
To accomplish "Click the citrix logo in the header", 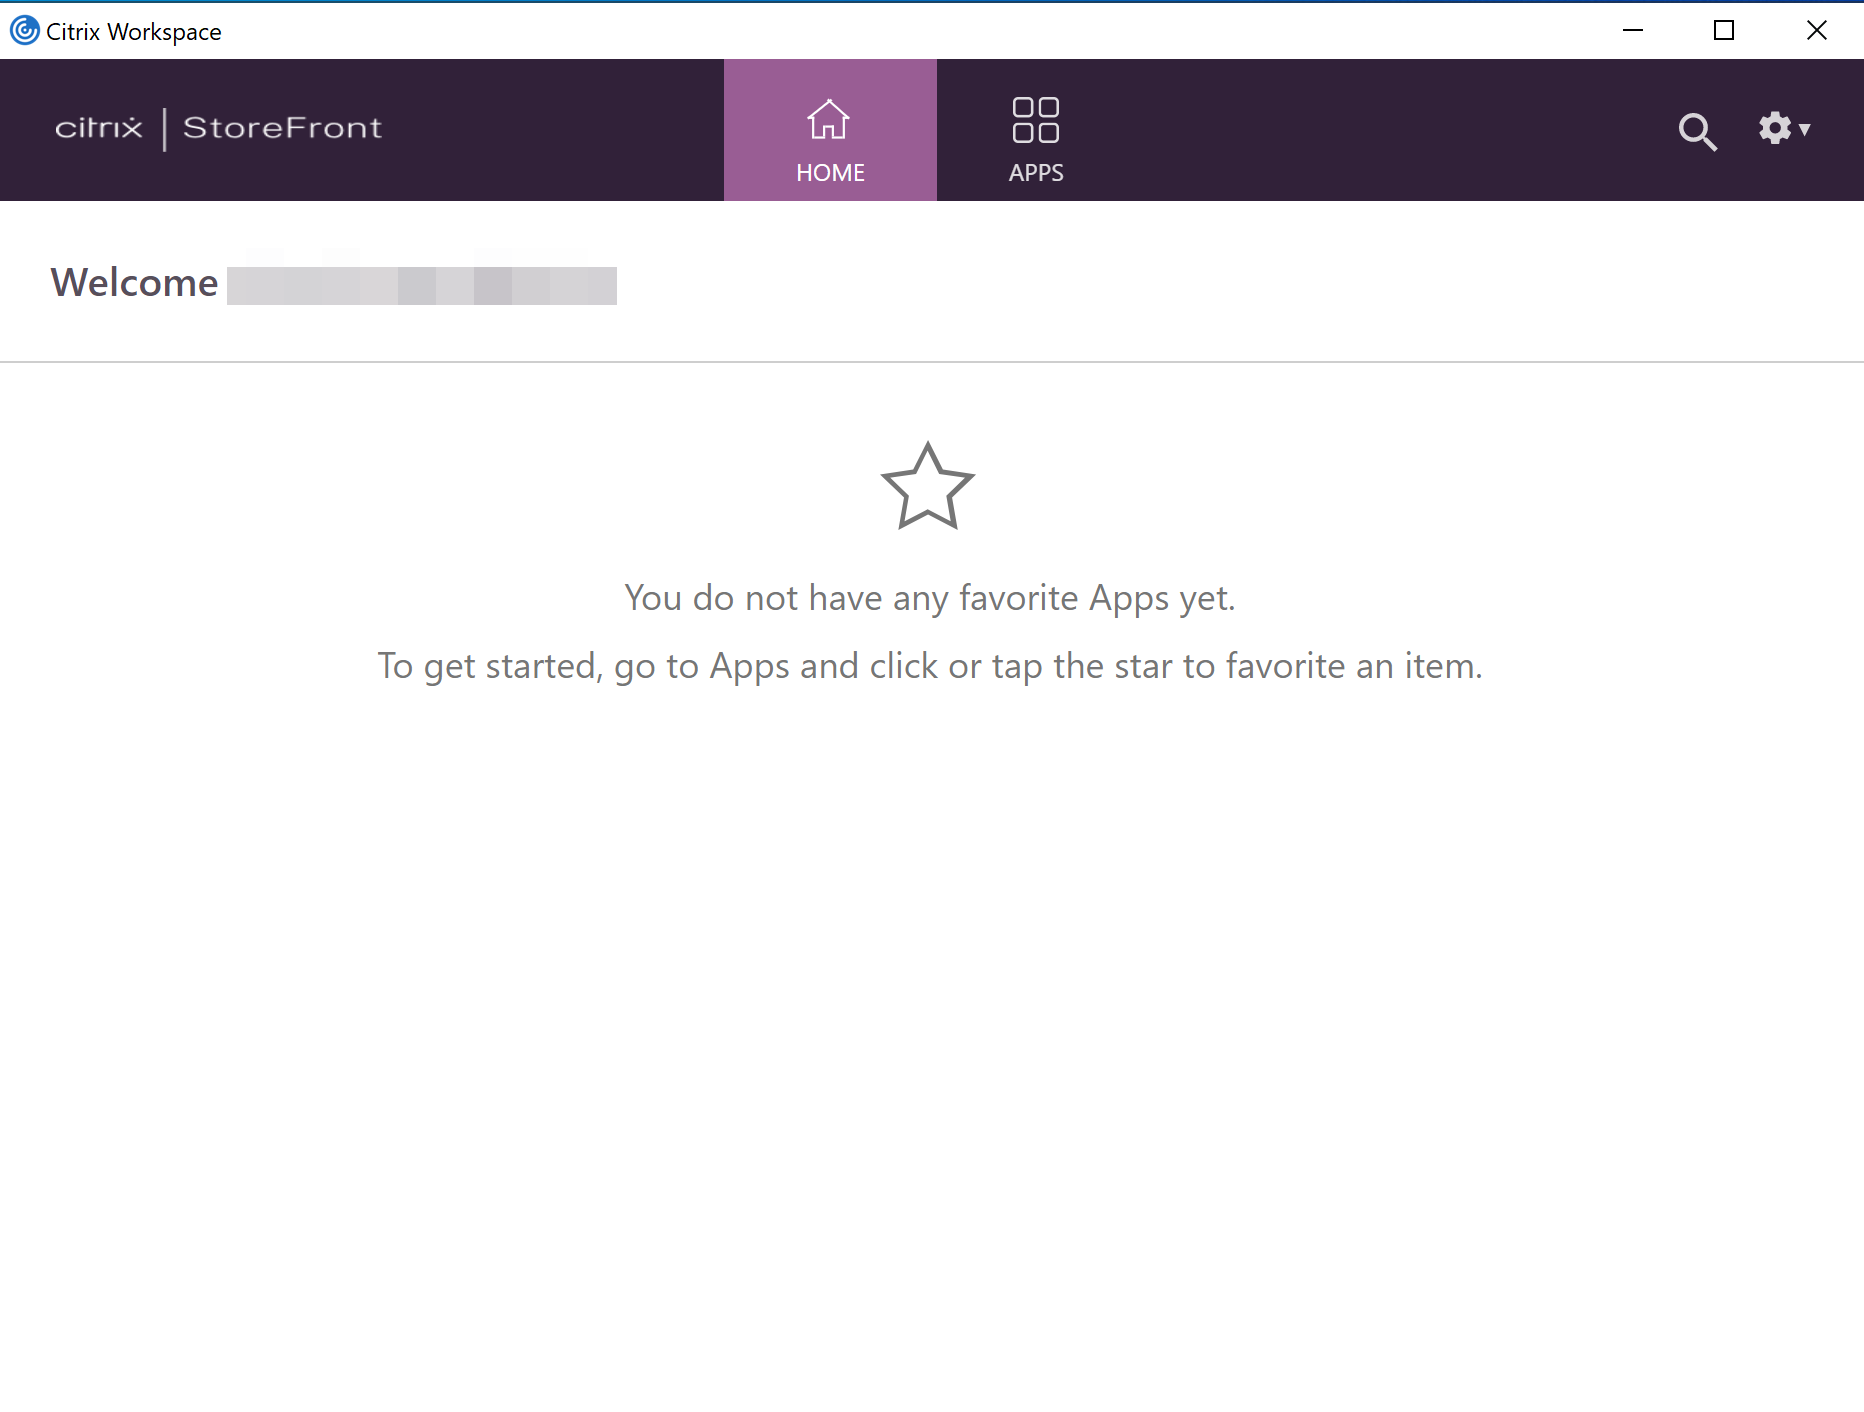I will tap(99, 128).
